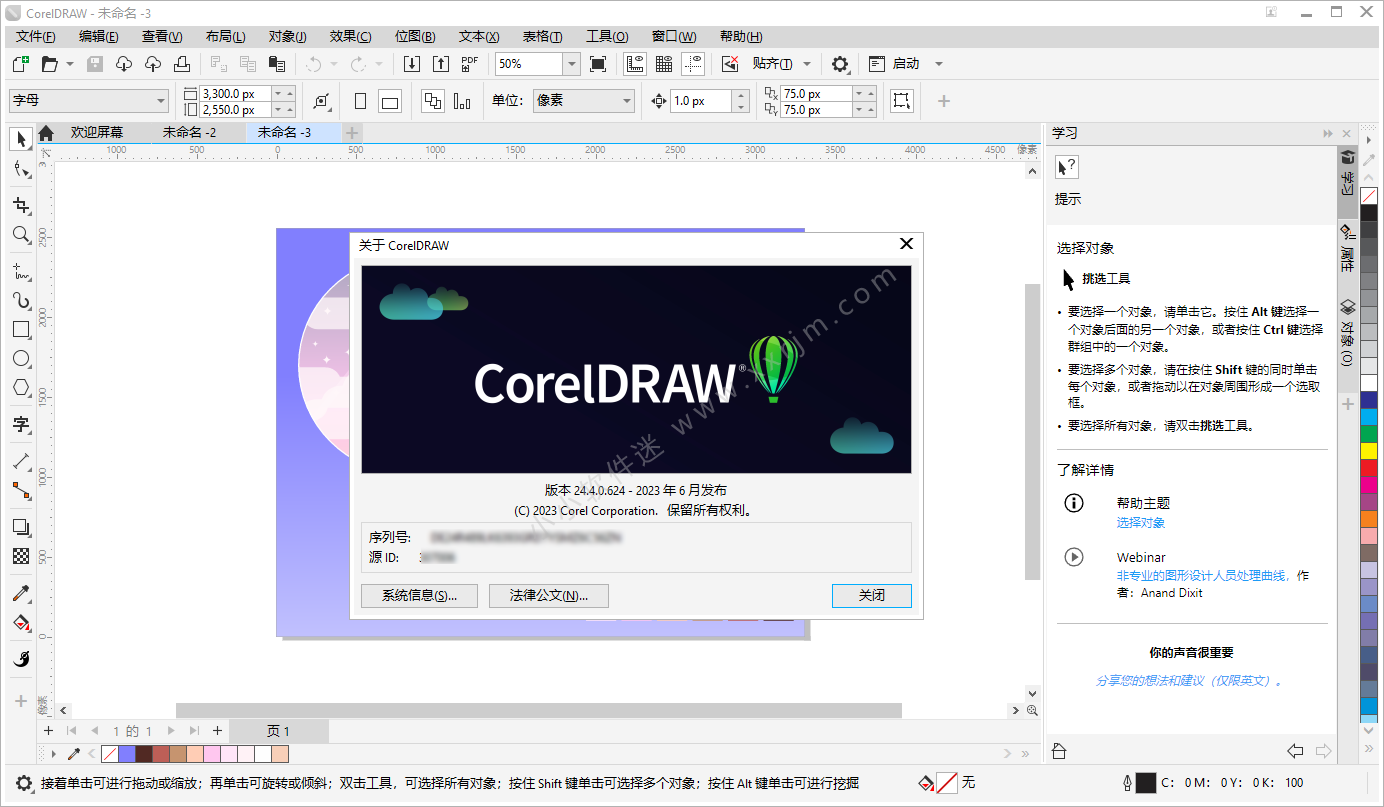Select the Artistic Media tool
Viewport: 1384px width, 807px height.
click(21, 300)
